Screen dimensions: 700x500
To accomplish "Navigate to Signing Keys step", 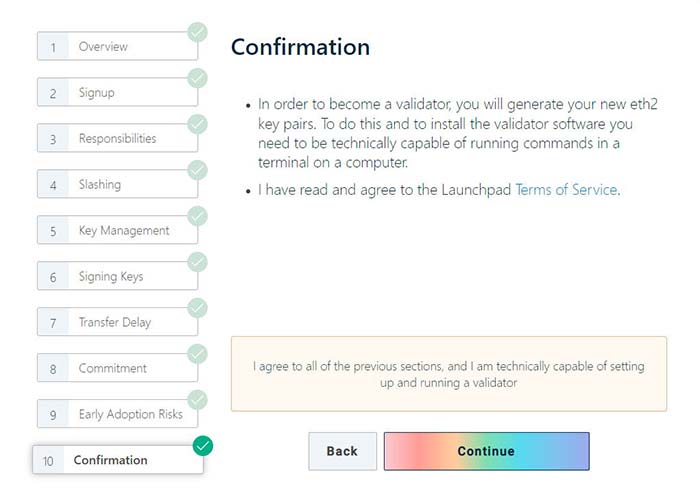I will 117,277.
